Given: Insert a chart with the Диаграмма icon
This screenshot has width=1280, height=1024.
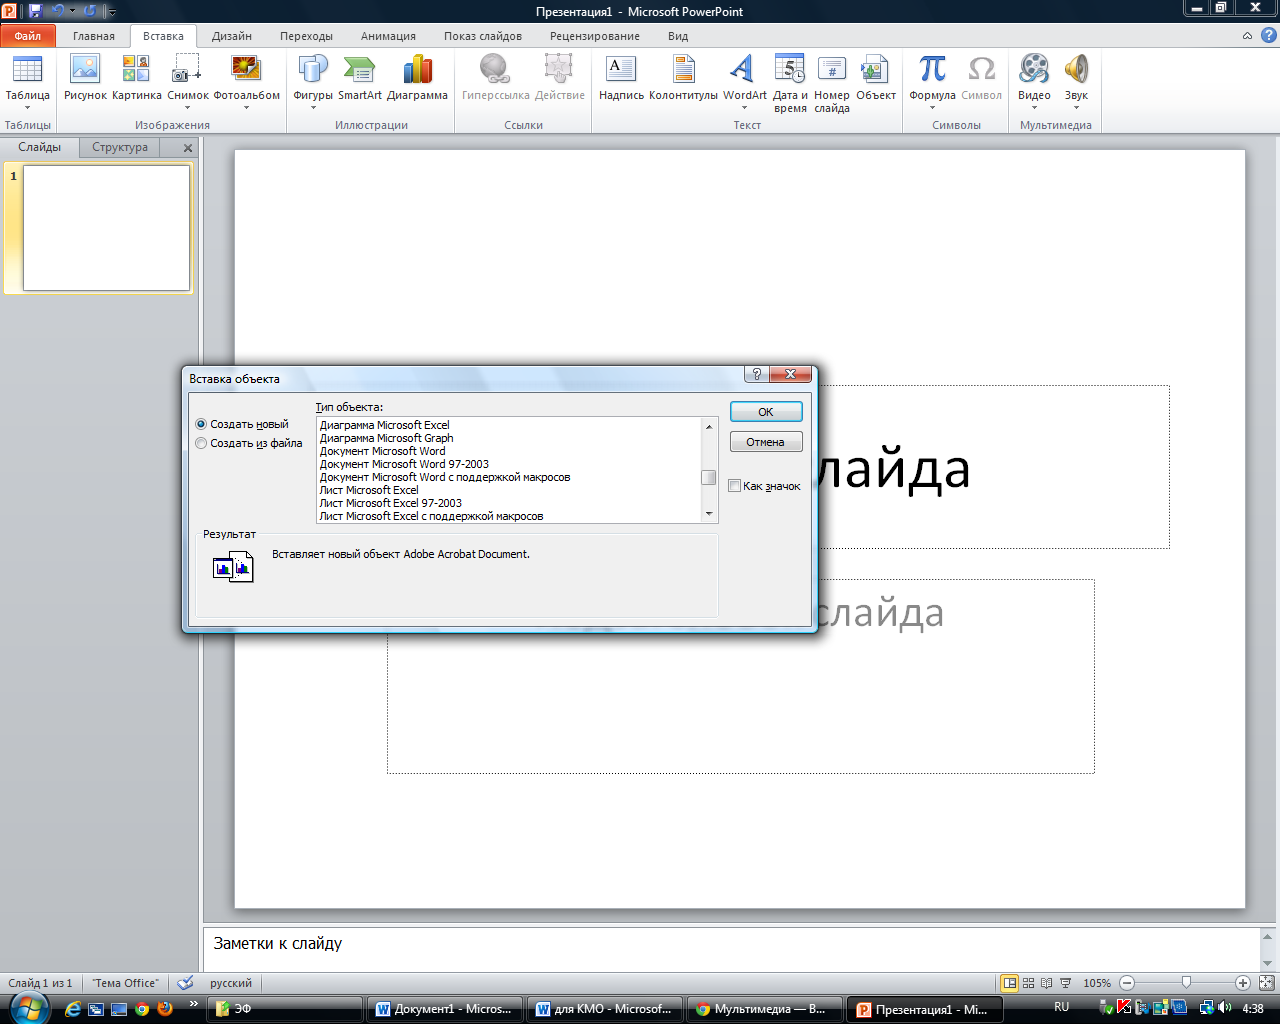Looking at the screenshot, I should pyautogui.click(x=417, y=78).
